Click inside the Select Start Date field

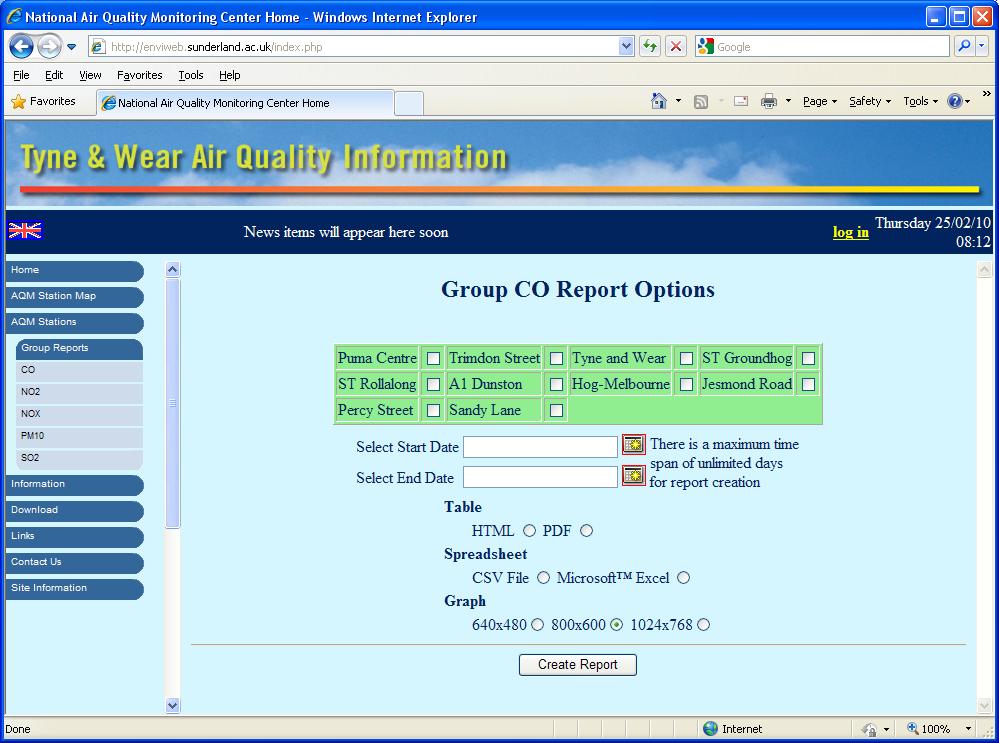[x=540, y=446]
